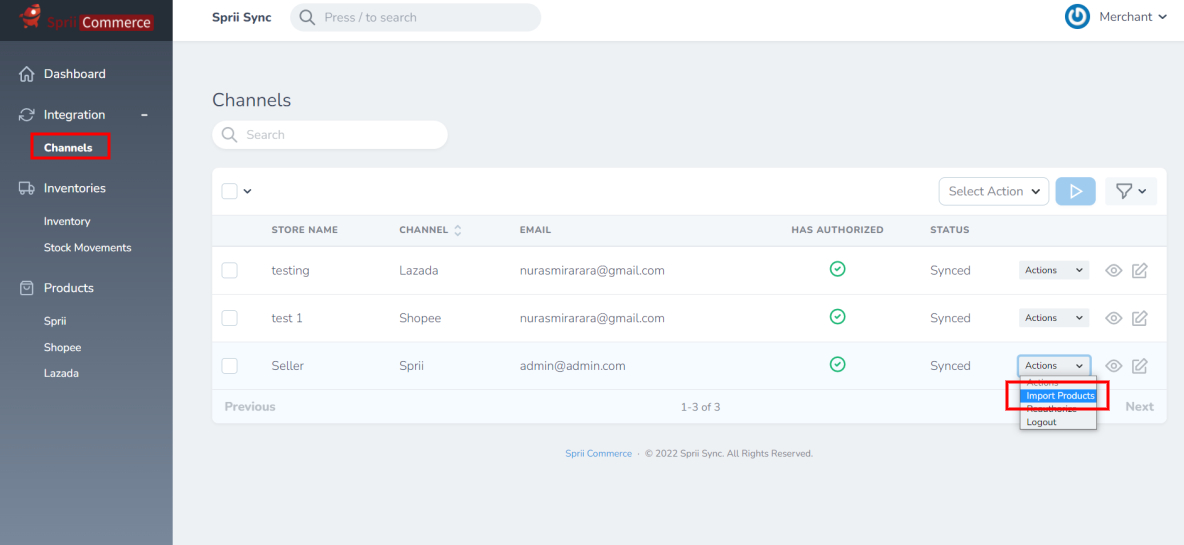
Task: Tick the checkbox for testing row
Action: [230, 270]
